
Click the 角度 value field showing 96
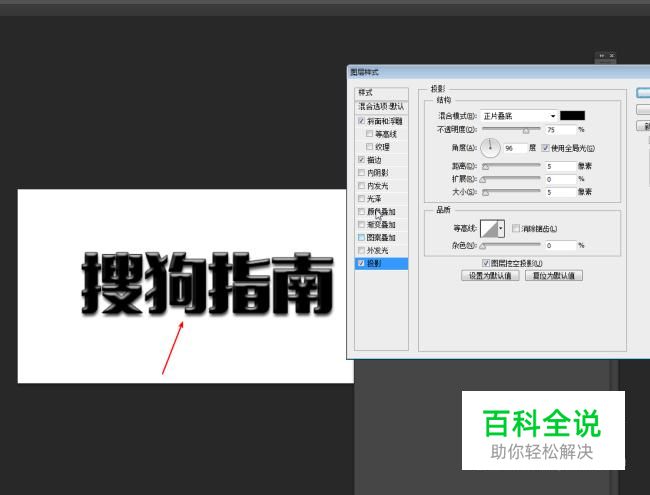coord(515,148)
